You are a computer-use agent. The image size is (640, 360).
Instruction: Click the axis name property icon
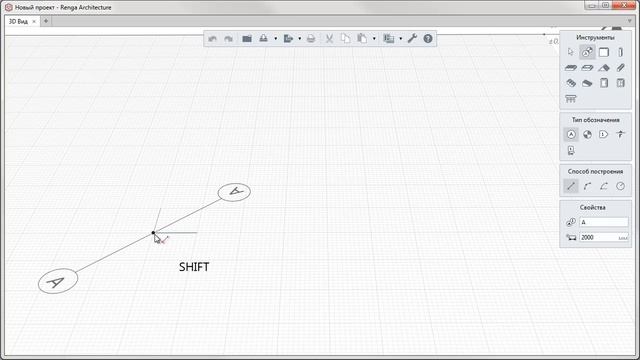pyautogui.click(x=571, y=222)
